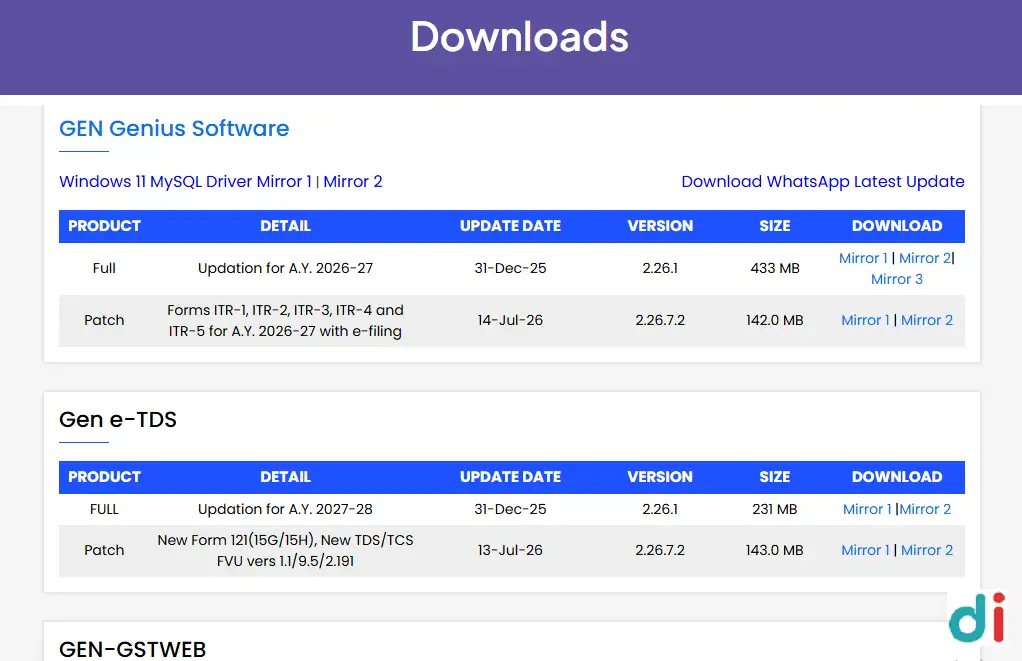Image resolution: width=1022 pixels, height=661 pixels.
Task: Click the Gen e-TDS section heading
Action: point(118,419)
